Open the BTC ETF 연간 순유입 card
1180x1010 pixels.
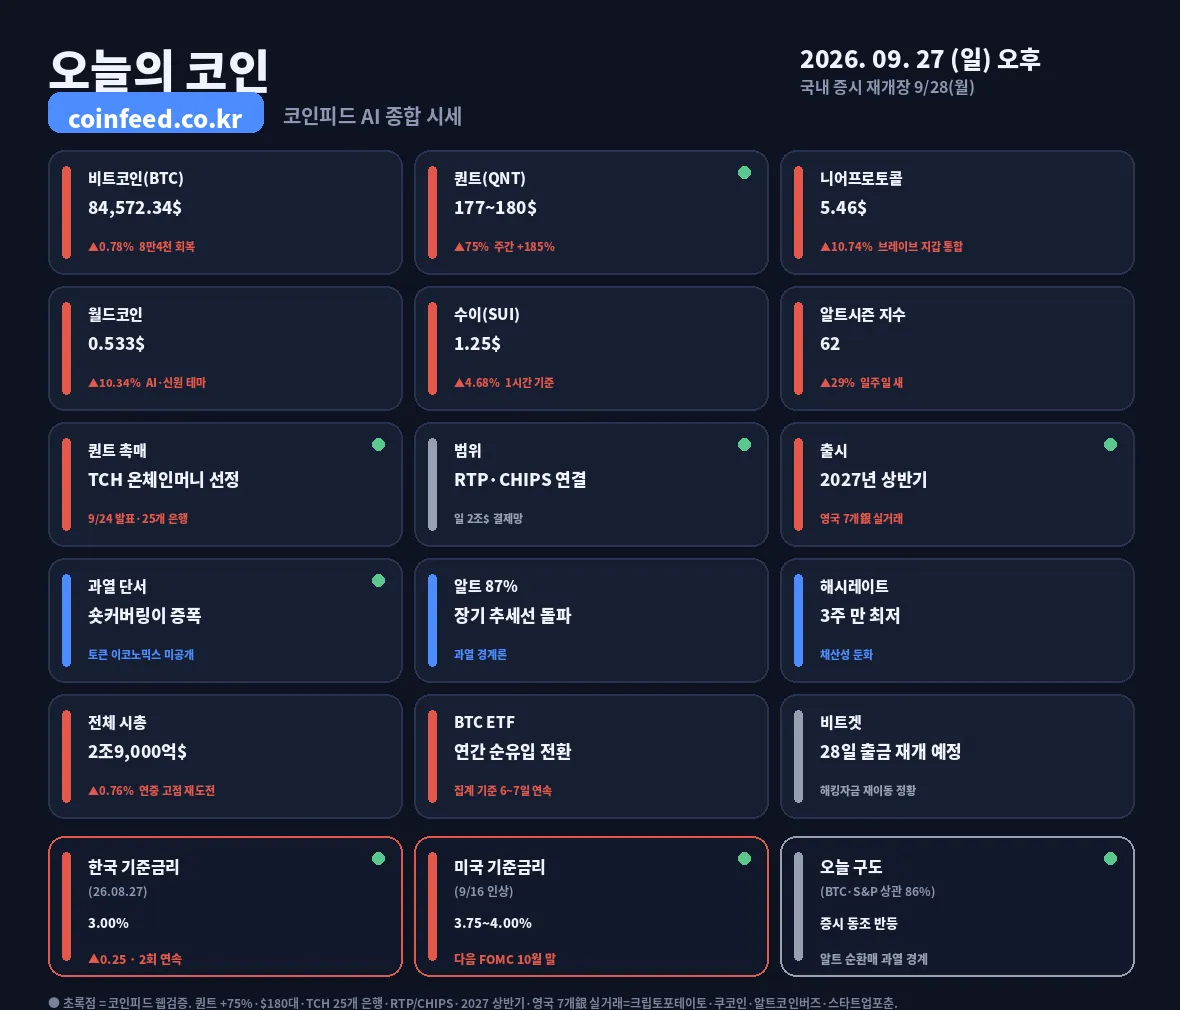tap(591, 756)
